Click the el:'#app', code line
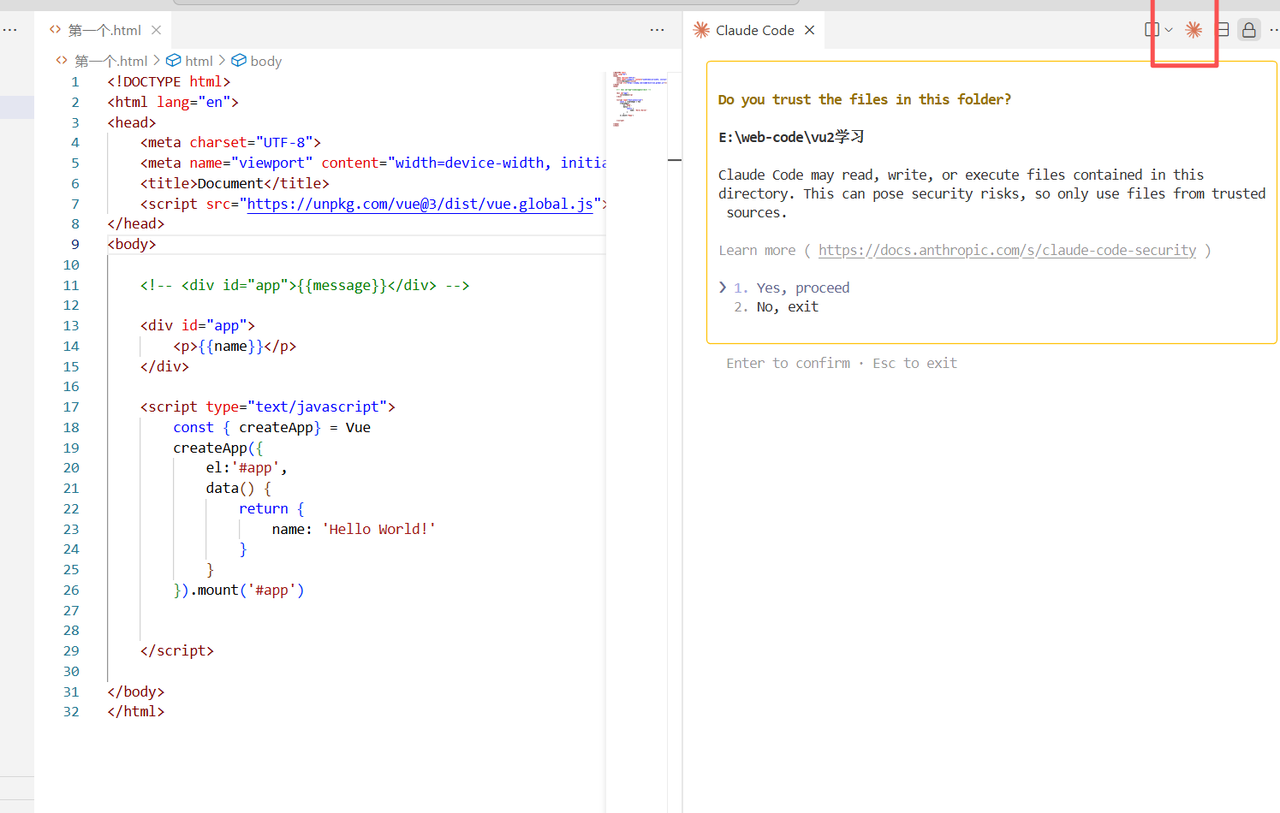The width and height of the screenshot is (1280, 813). [247, 468]
